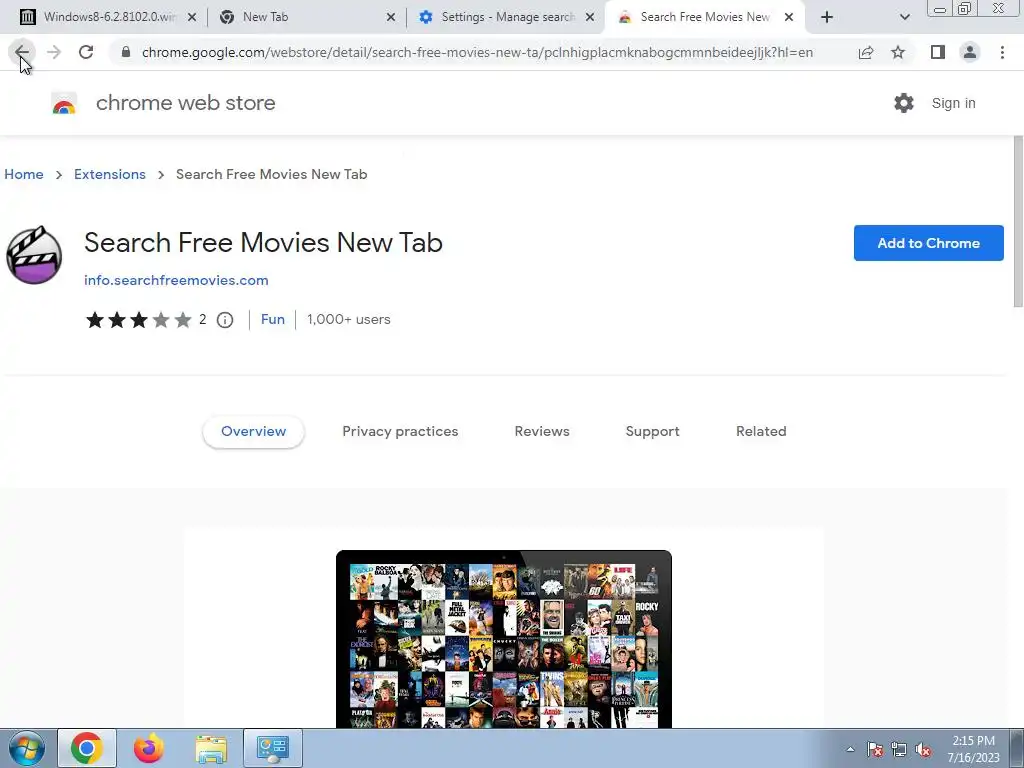The height and width of the screenshot is (768, 1024).
Task: Open the Fun category link
Action: click(x=272, y=319)
